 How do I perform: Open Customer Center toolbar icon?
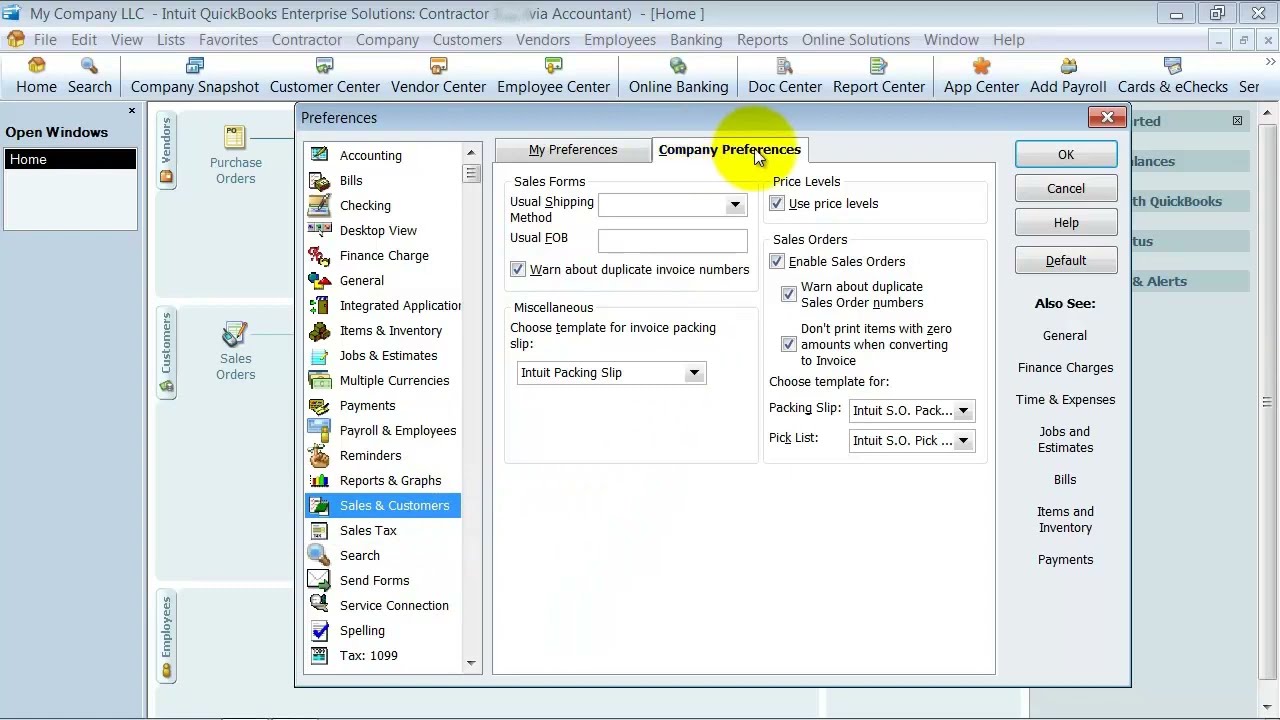pyautogui.click(x=325, y=76)
